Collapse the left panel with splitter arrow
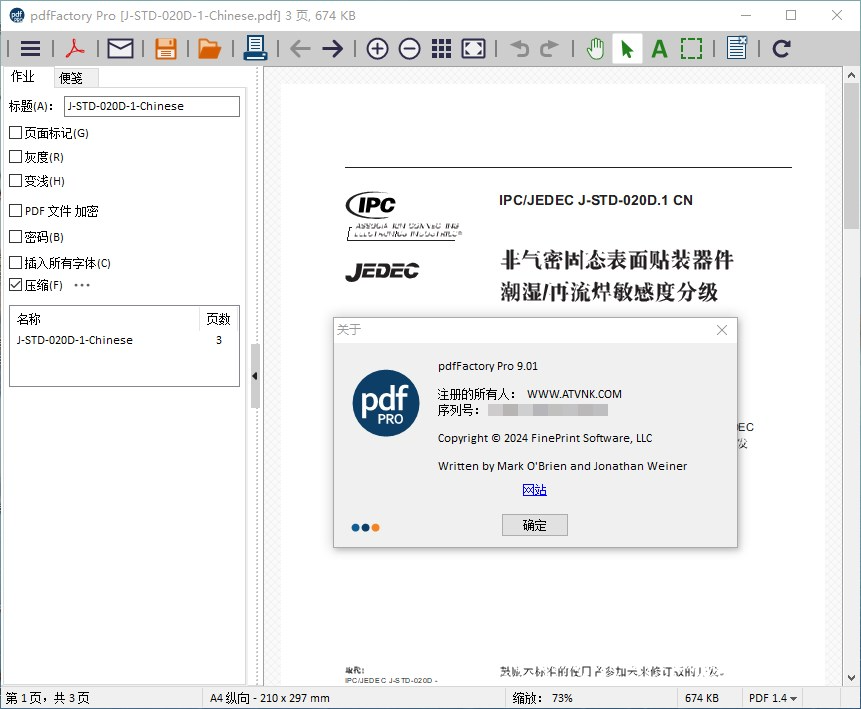861x709 pixels. coord(255,376)
